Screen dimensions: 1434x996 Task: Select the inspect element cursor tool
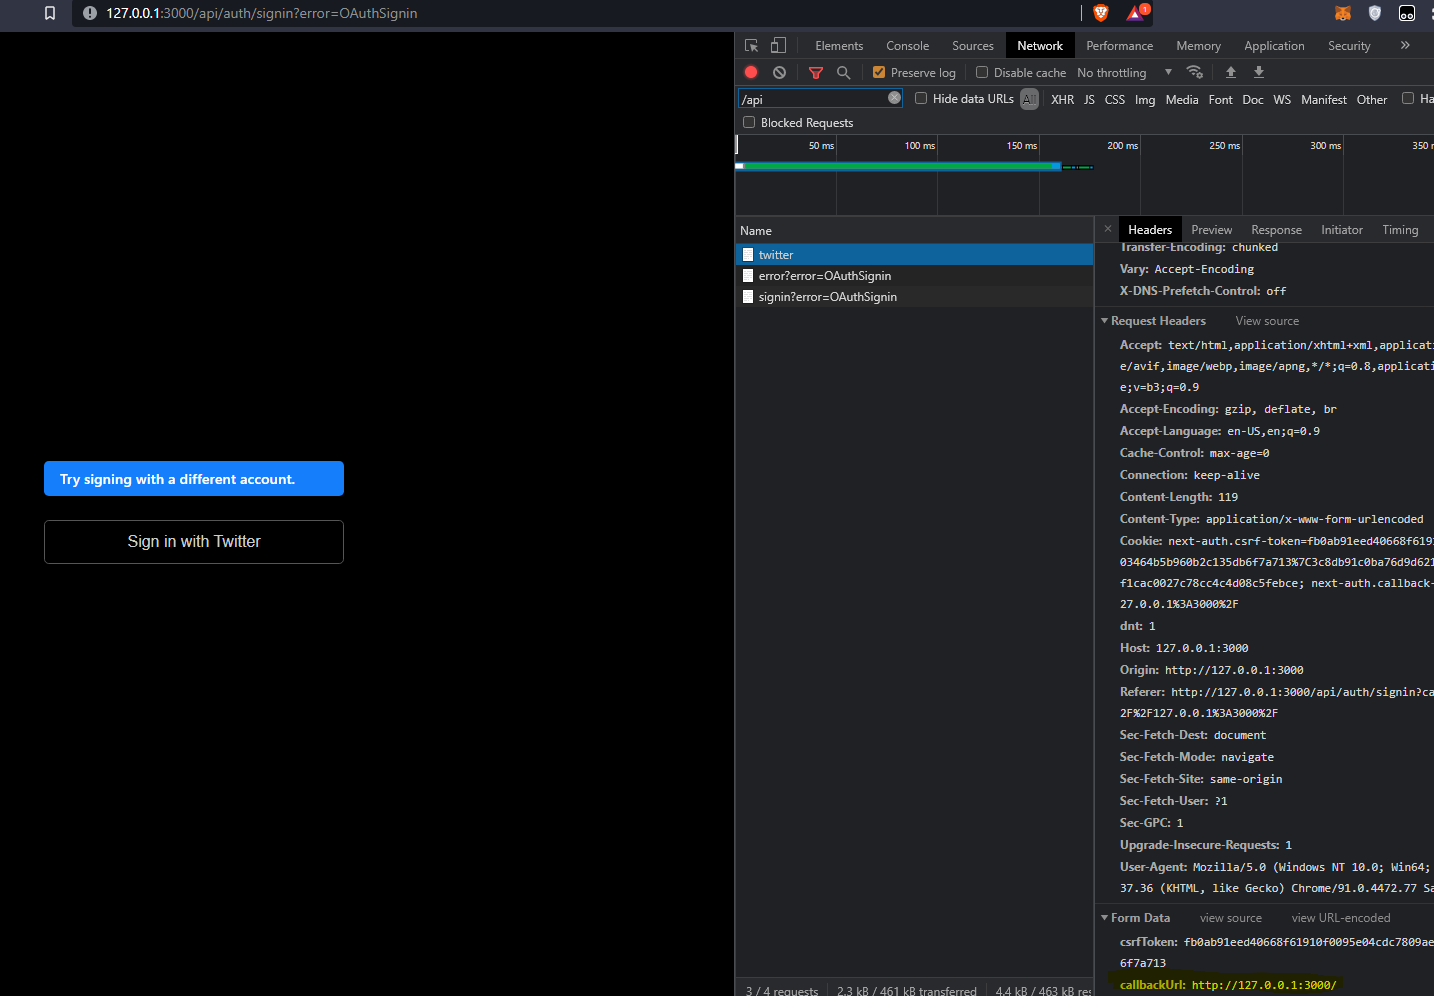click(x=750, y=45)
